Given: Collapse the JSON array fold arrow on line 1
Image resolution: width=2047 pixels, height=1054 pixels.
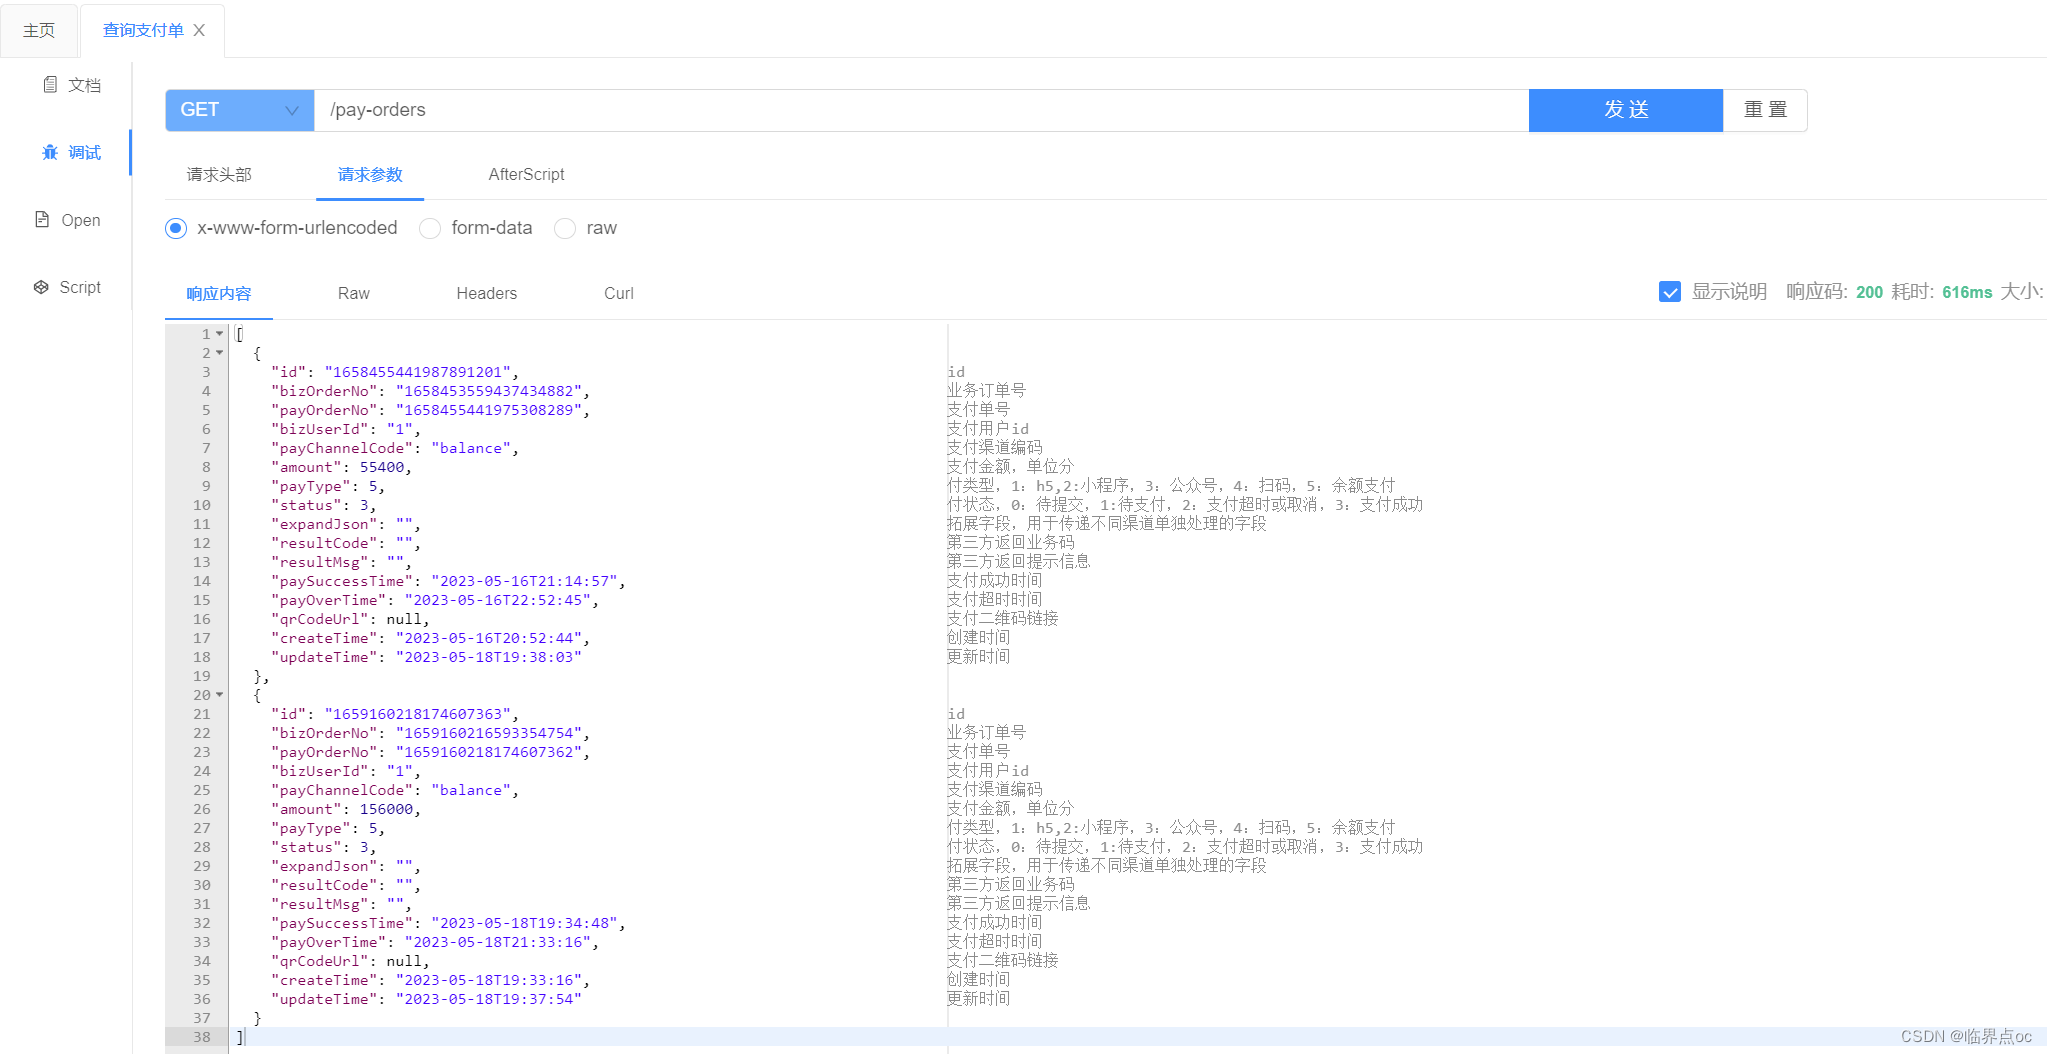Looking at the screenshot, I should click(220, 334).
